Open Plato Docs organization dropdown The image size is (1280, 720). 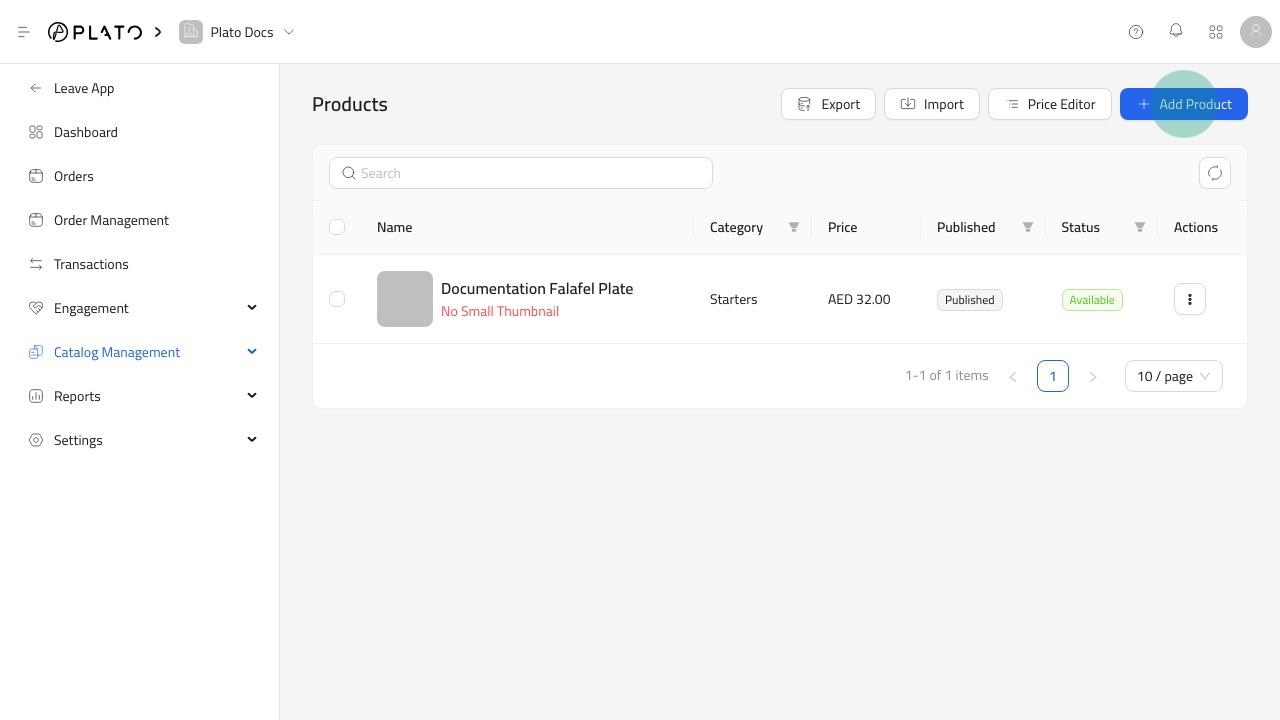289,32
